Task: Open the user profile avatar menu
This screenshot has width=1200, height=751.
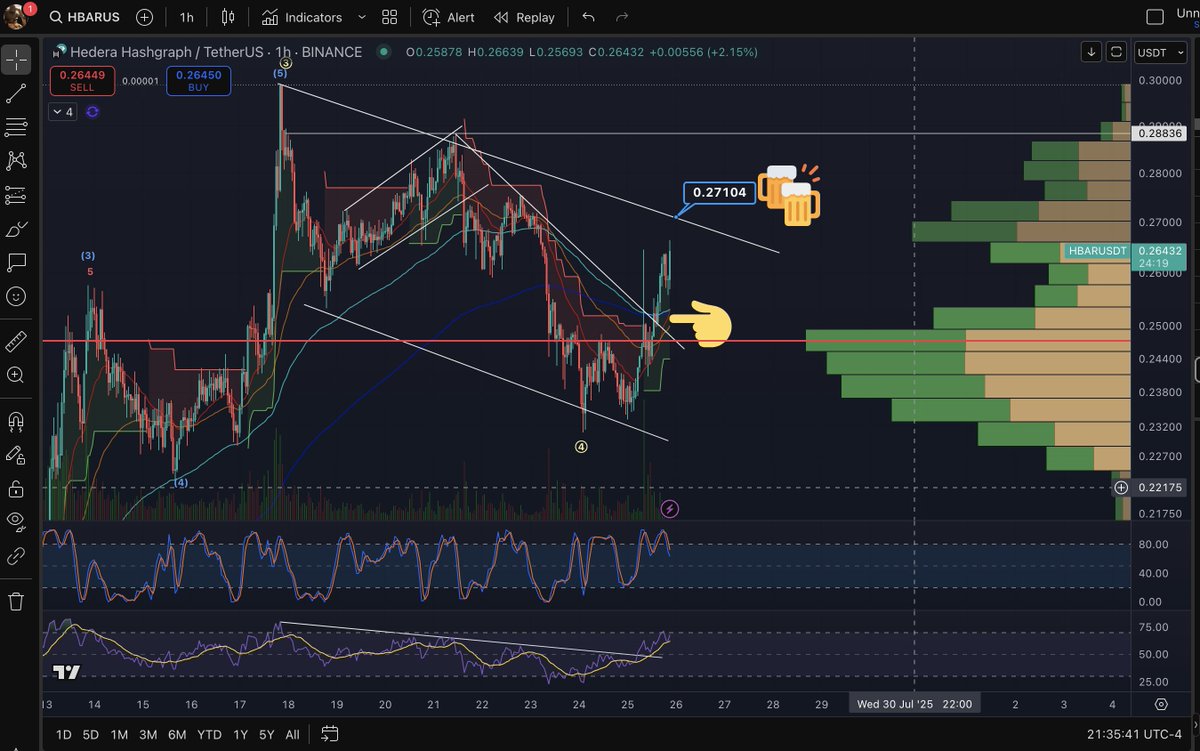Action: coord(17,16)
